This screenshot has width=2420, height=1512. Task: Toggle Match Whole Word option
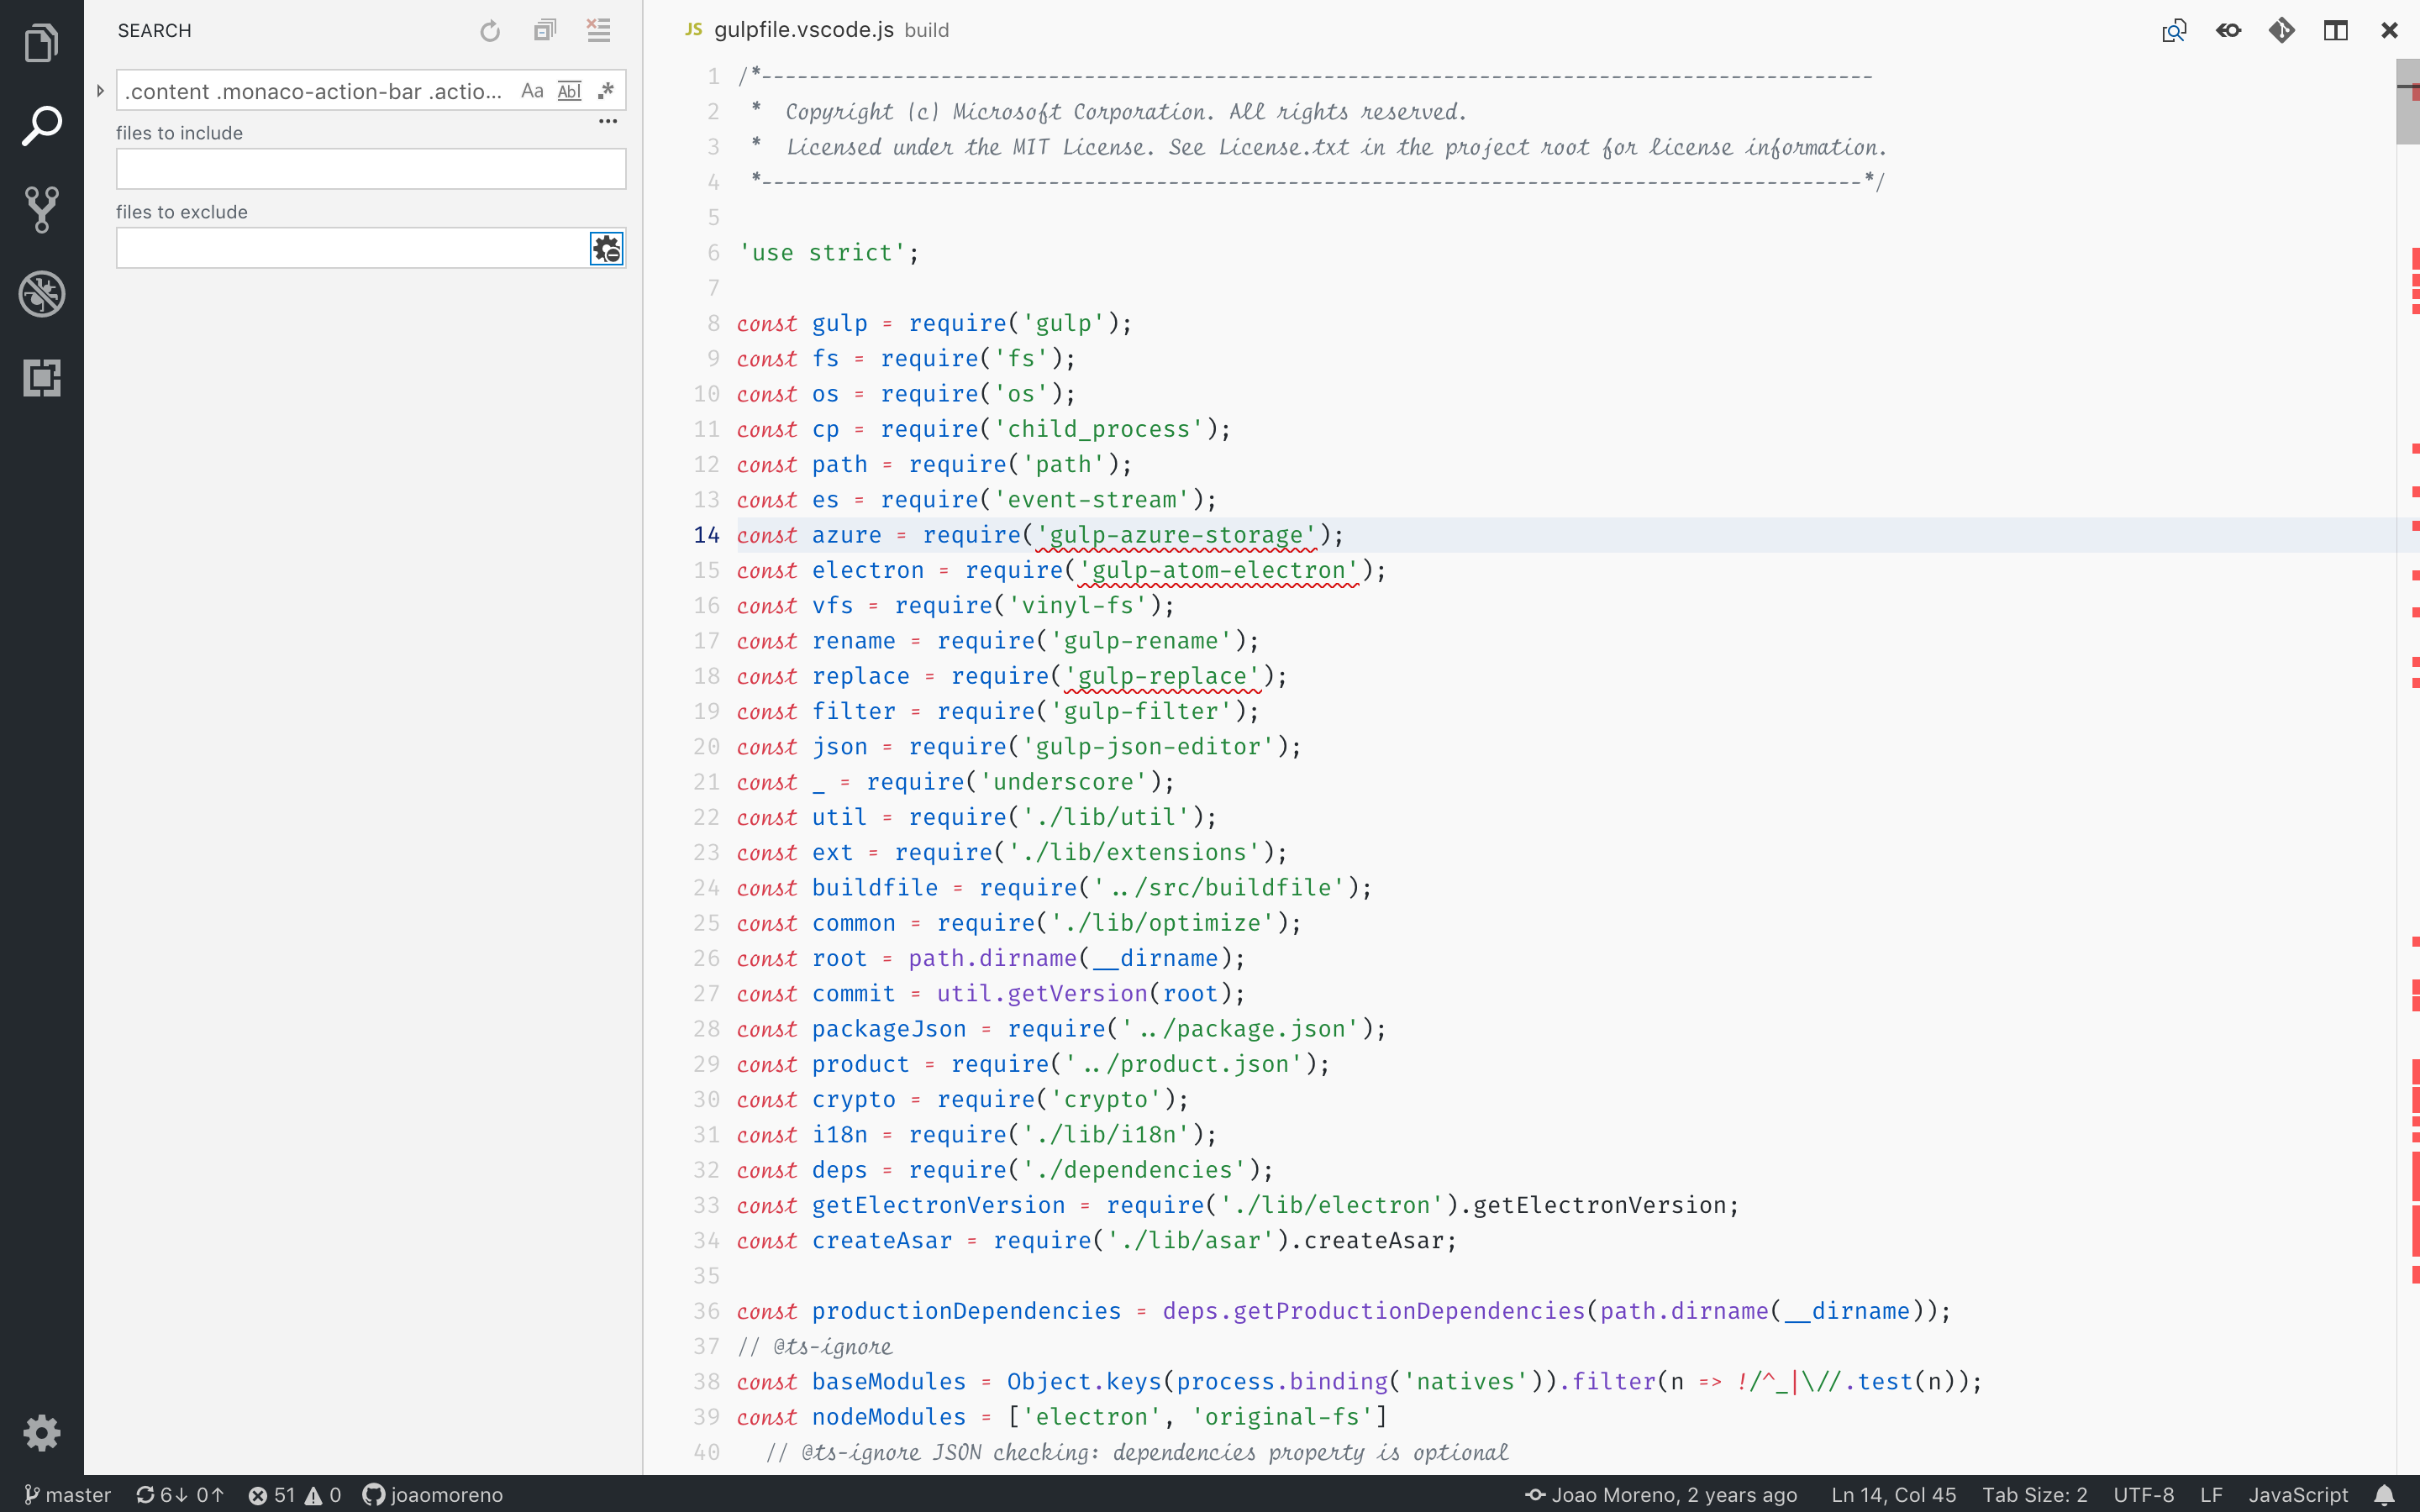click(569, 91)
